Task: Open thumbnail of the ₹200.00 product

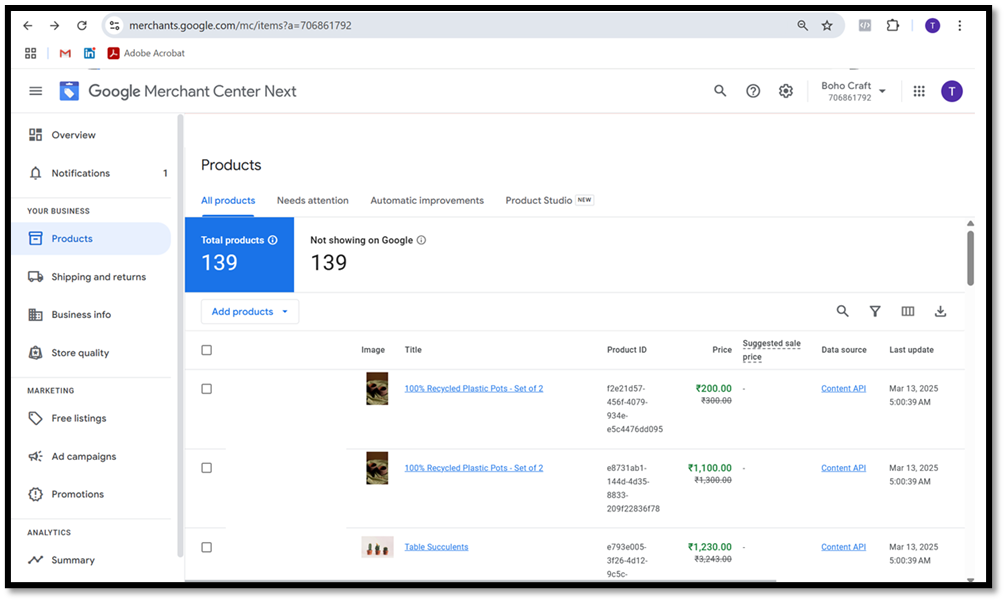Action: click(x=377, y=389)
